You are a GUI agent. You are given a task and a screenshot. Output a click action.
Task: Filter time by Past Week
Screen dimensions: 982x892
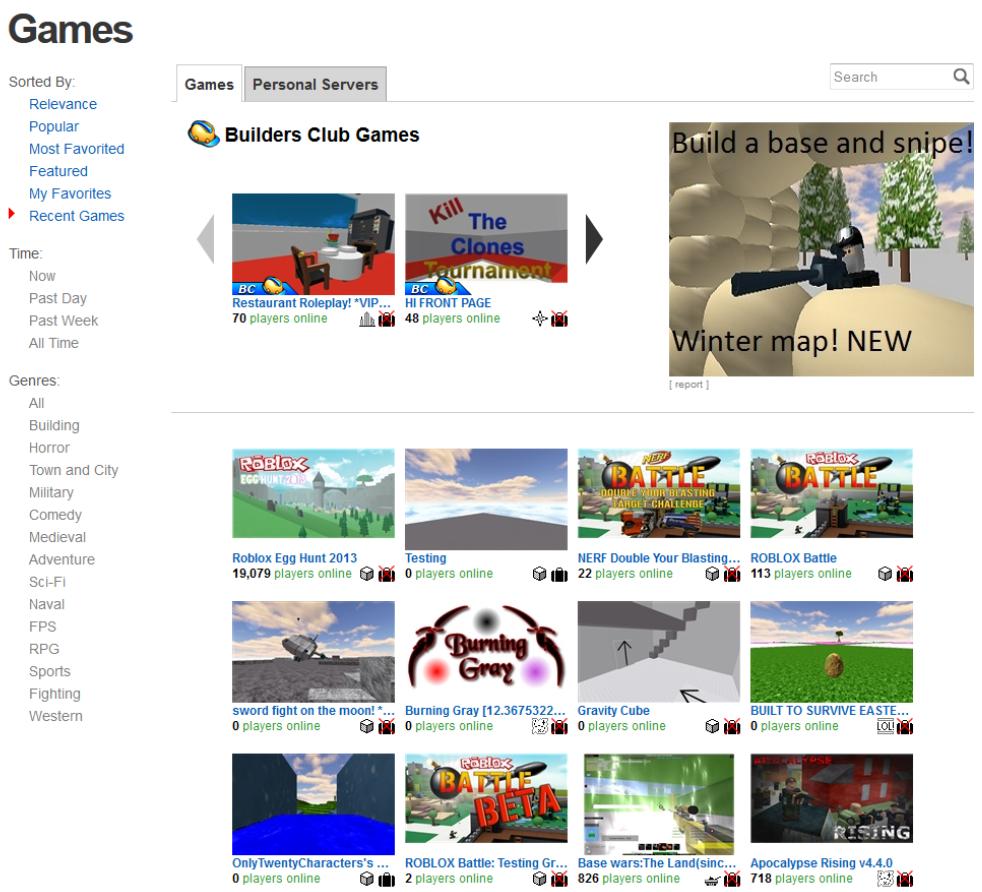(63, 321)
